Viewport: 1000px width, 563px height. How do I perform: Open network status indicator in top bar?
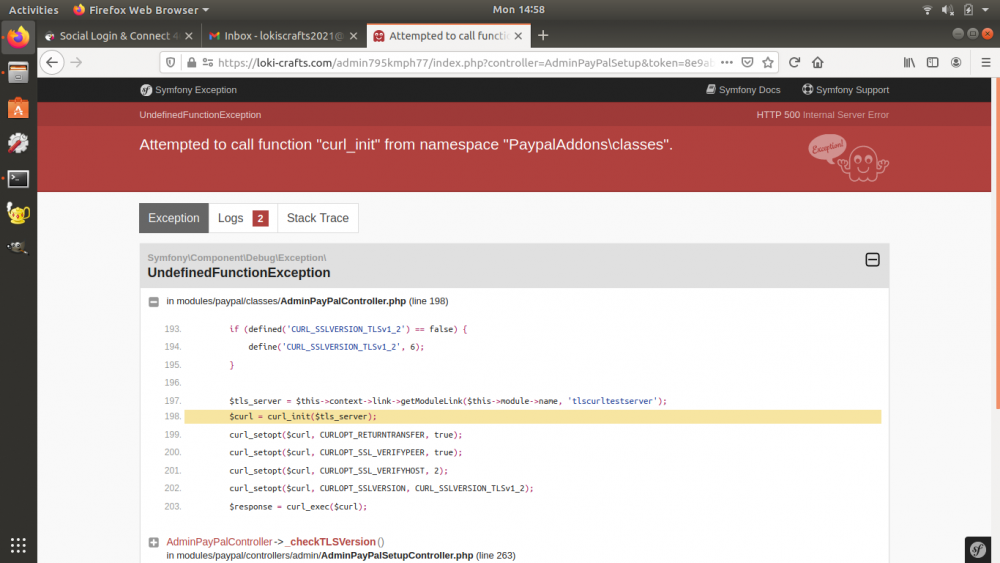tap(927, 10)
